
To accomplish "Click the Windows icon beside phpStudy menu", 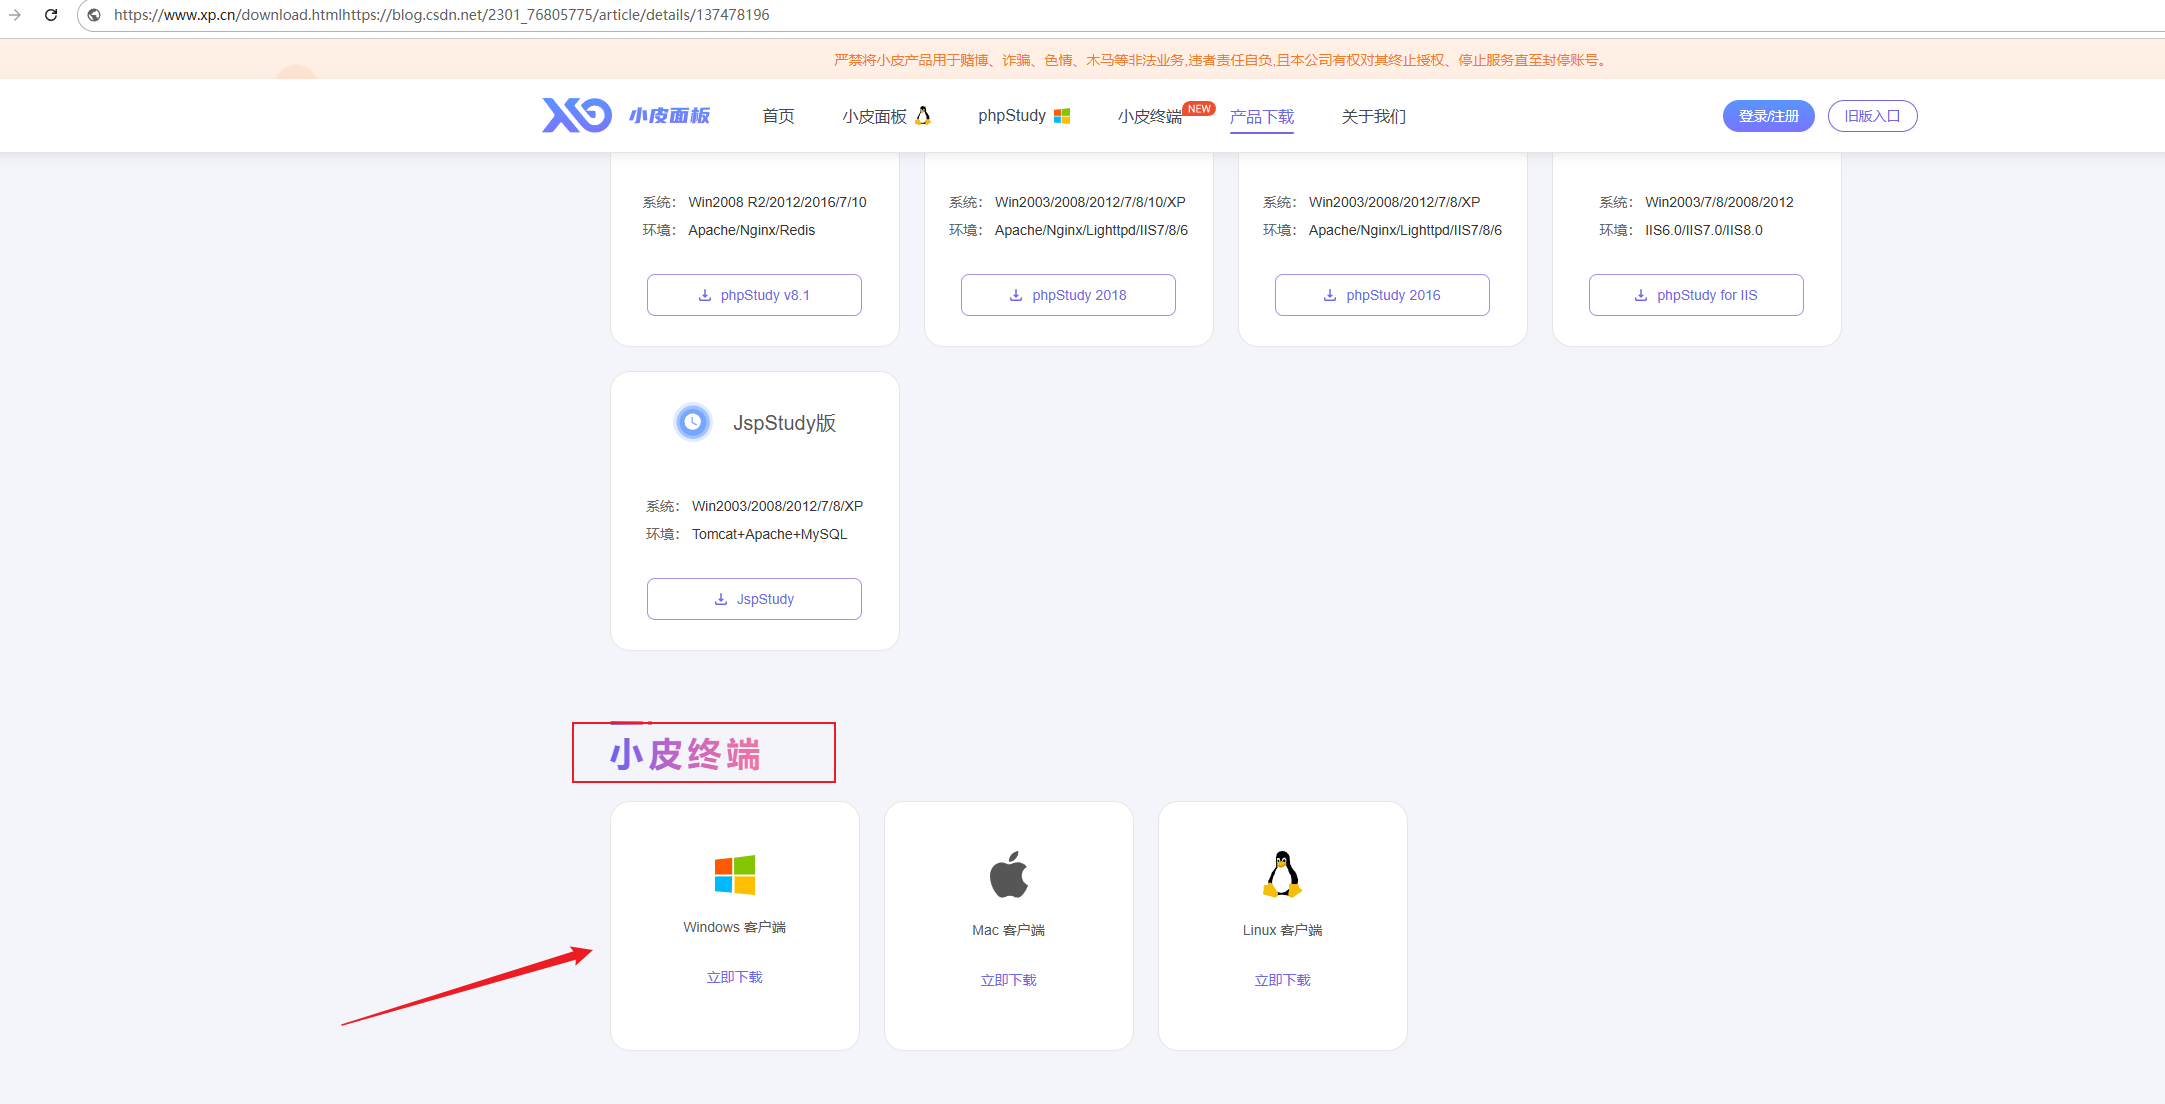I will [1062, 115].
